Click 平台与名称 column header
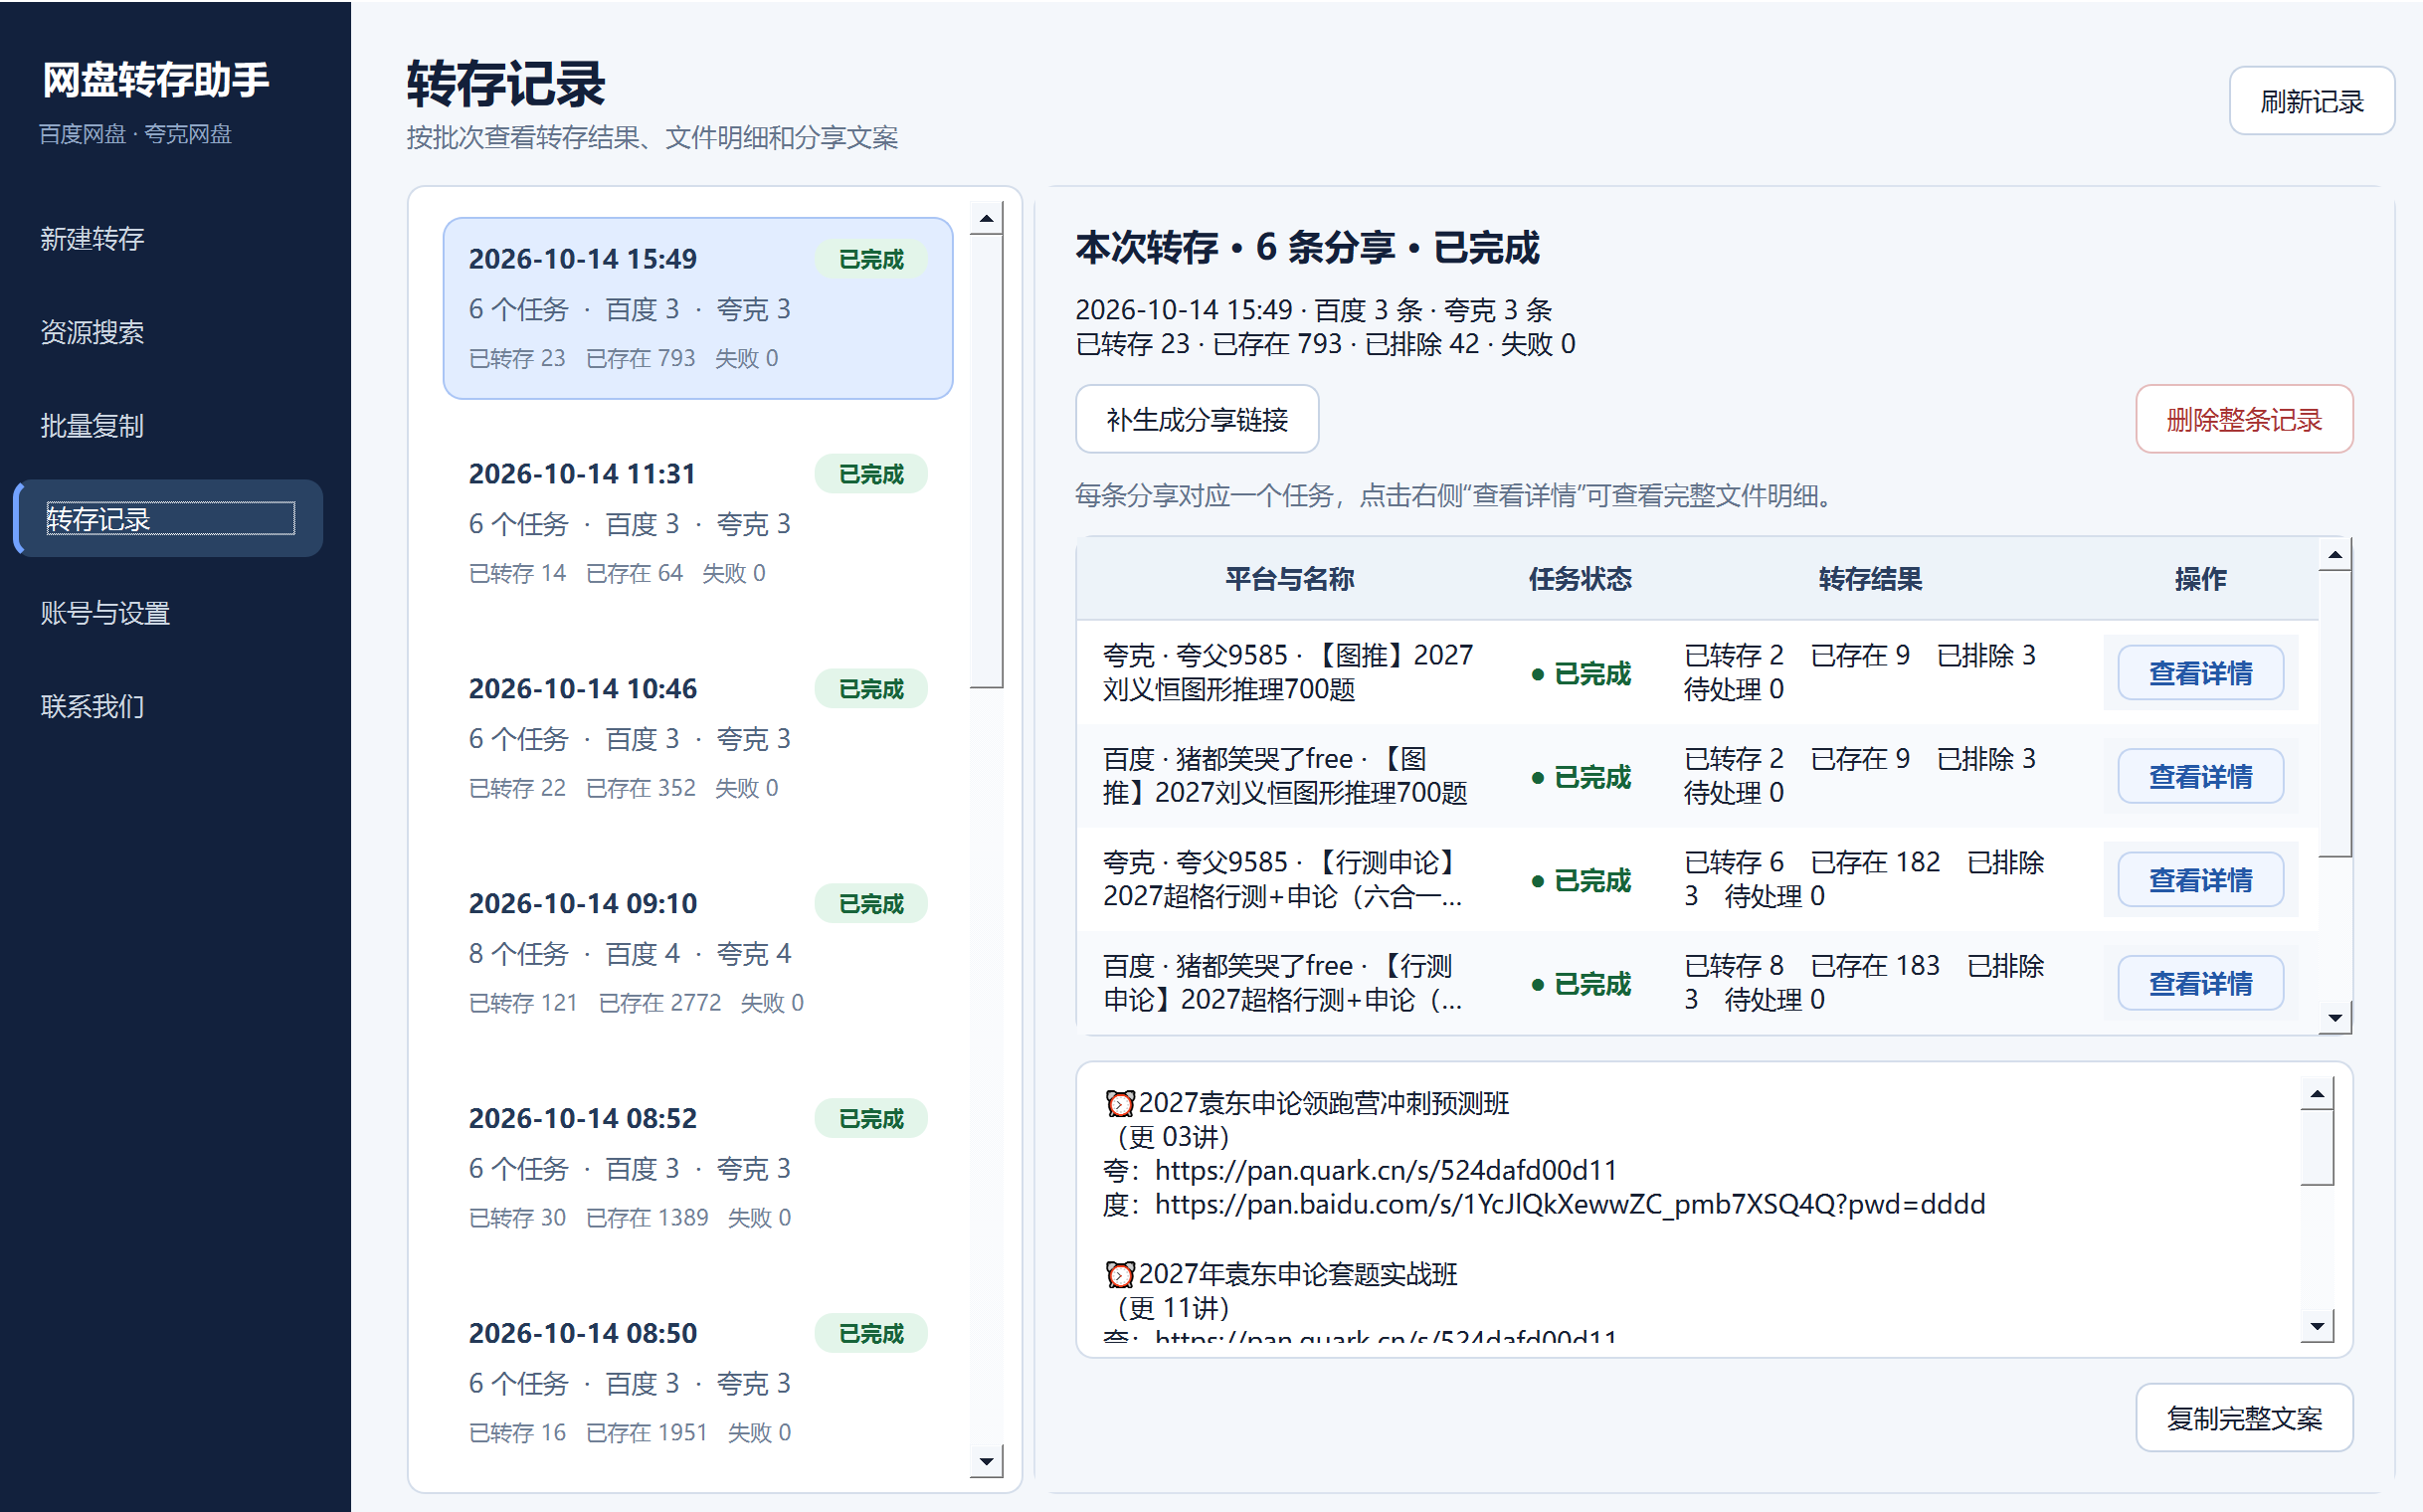 [1289, 578]
